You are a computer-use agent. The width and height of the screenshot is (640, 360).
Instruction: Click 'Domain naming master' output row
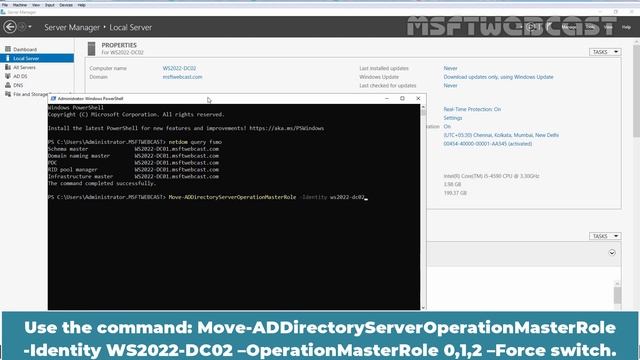(133, 156)
